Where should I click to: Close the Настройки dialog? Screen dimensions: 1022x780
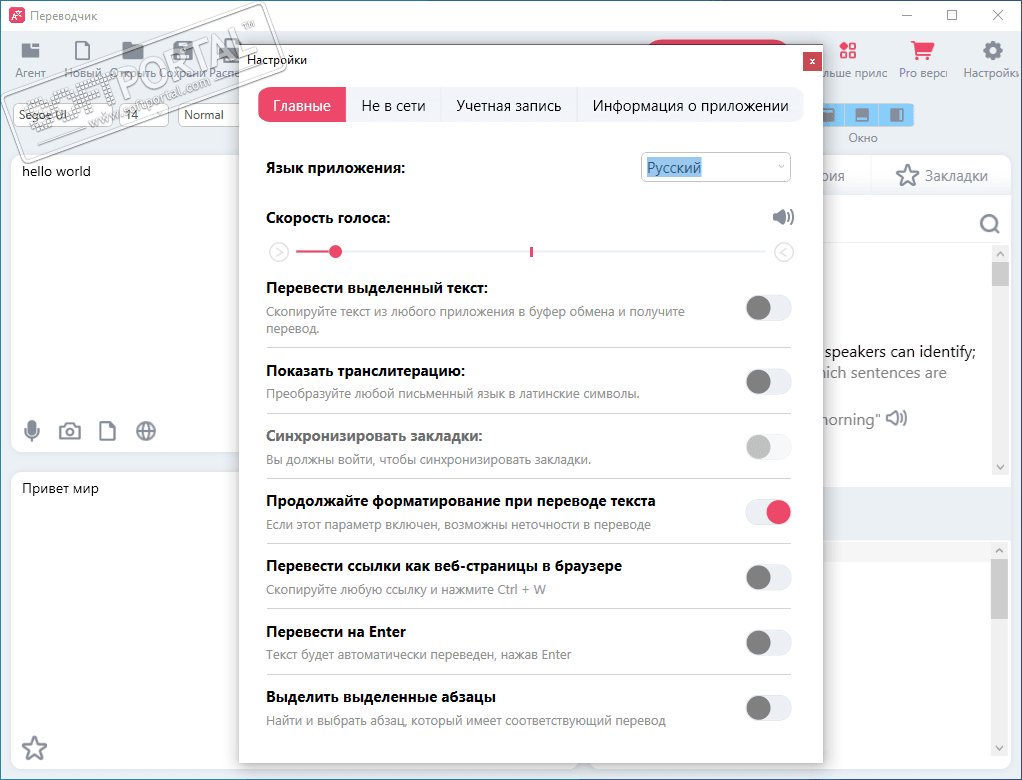(x=812, y=61)
